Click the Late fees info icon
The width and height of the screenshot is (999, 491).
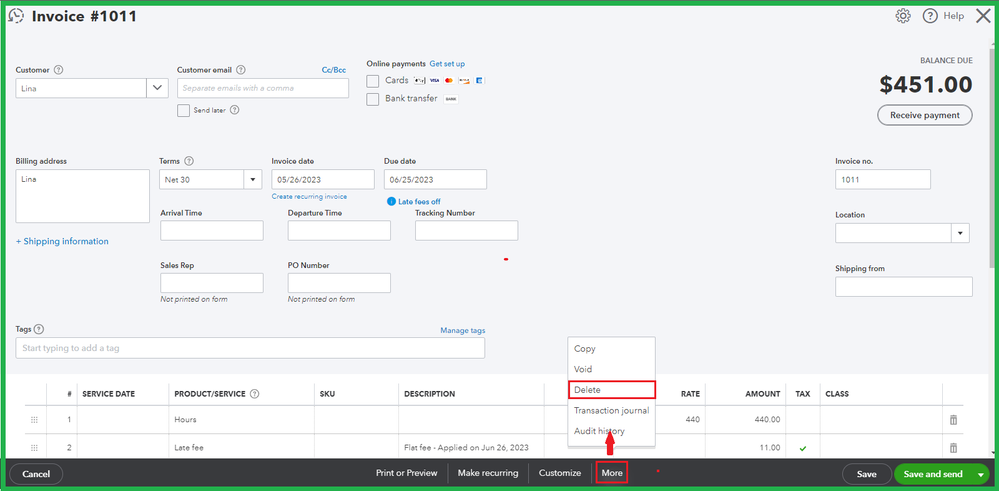[391, 201]
